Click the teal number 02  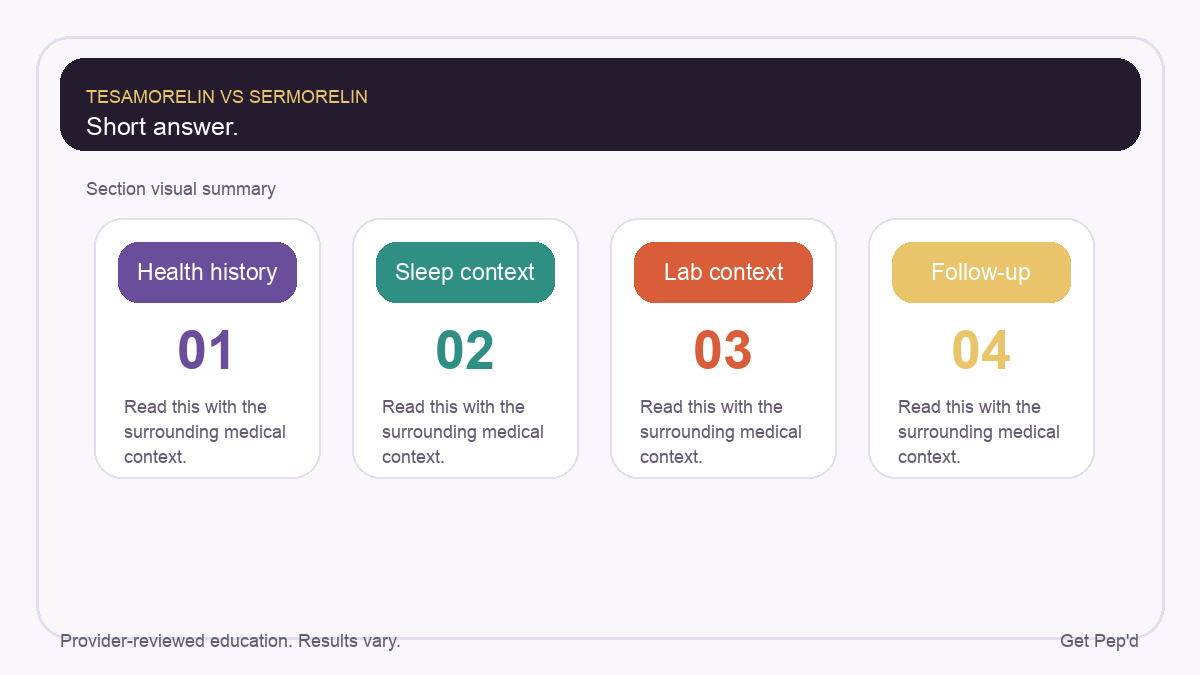(465, 351)
